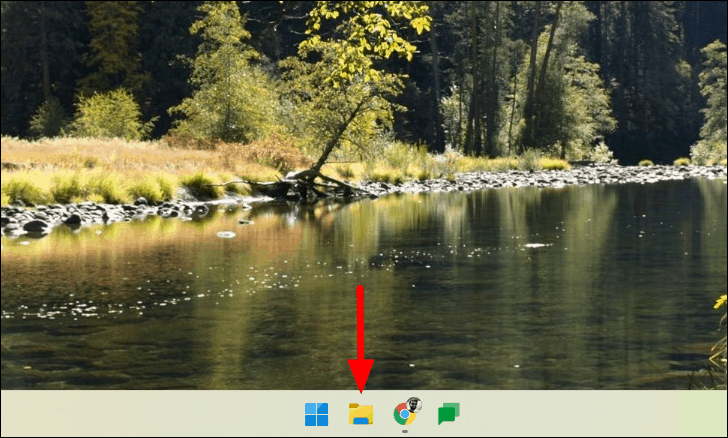Open Google Chrome from the taskbar
728x438 pixels.
[x=407, y=412]
